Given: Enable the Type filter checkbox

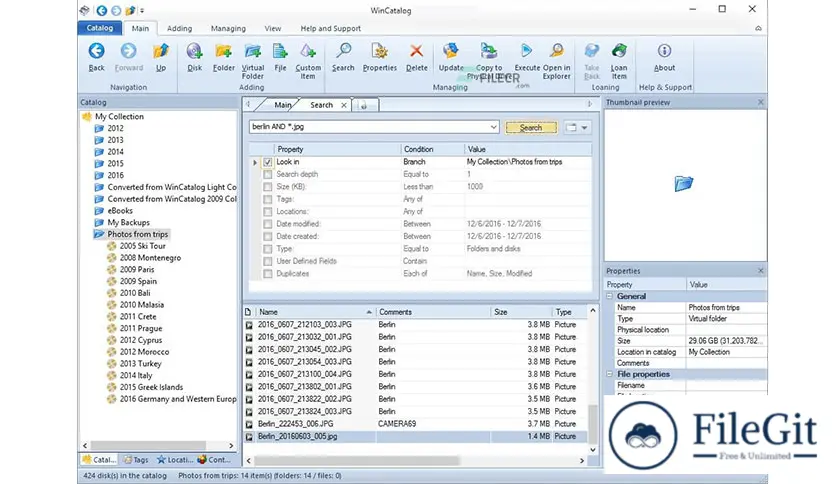Looking at the screenshot, I should [x=268, y=249].
